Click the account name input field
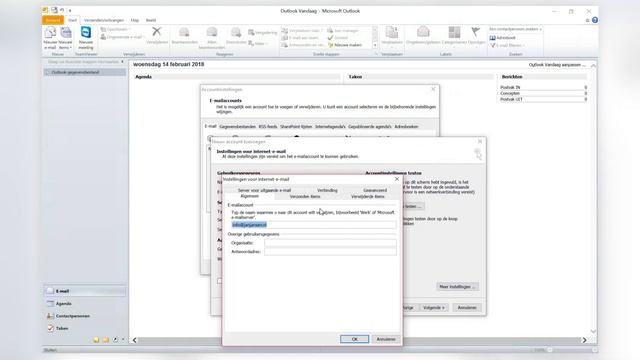The image size is (640, 360). tap(313, 225)
